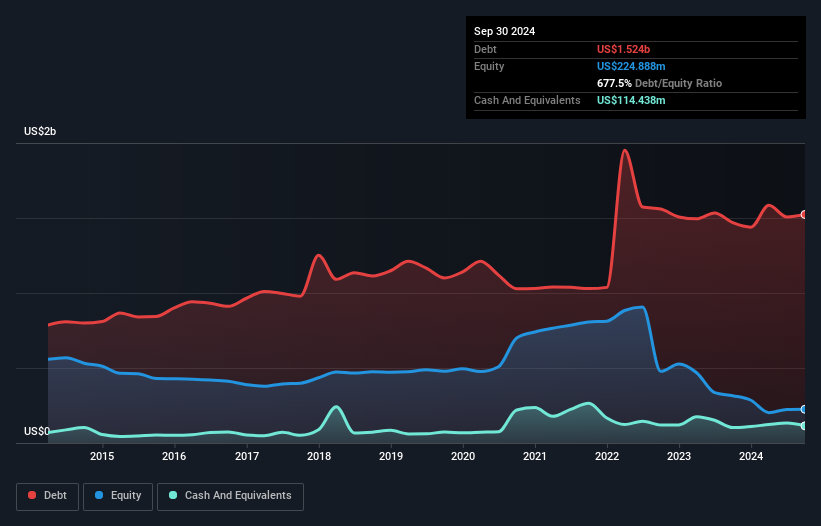
Task: Select the 2019 x-axis label
Action: click(x=391, y=456)
